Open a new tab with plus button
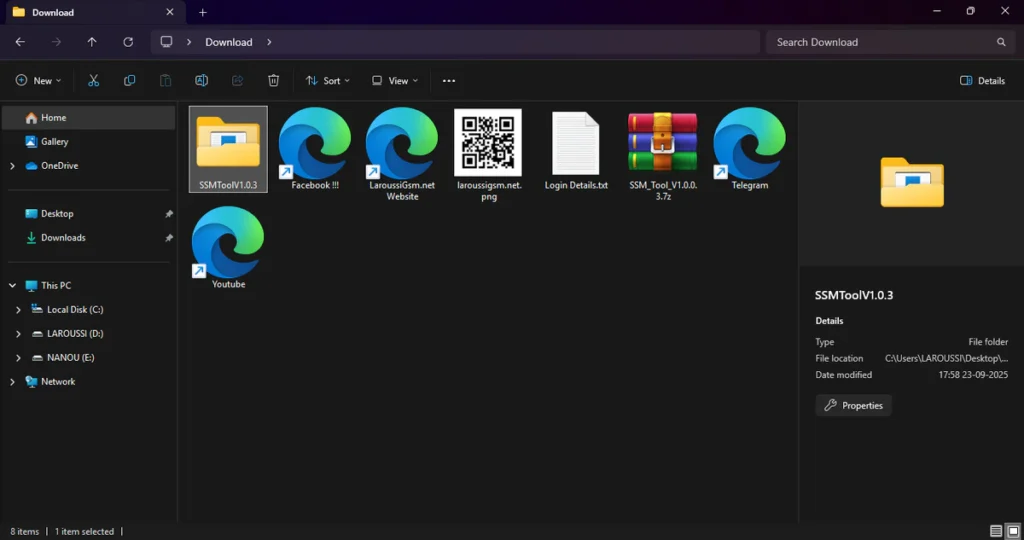Image resolution: width=1024 pixels, height=540 pixels. pos(203,12)
